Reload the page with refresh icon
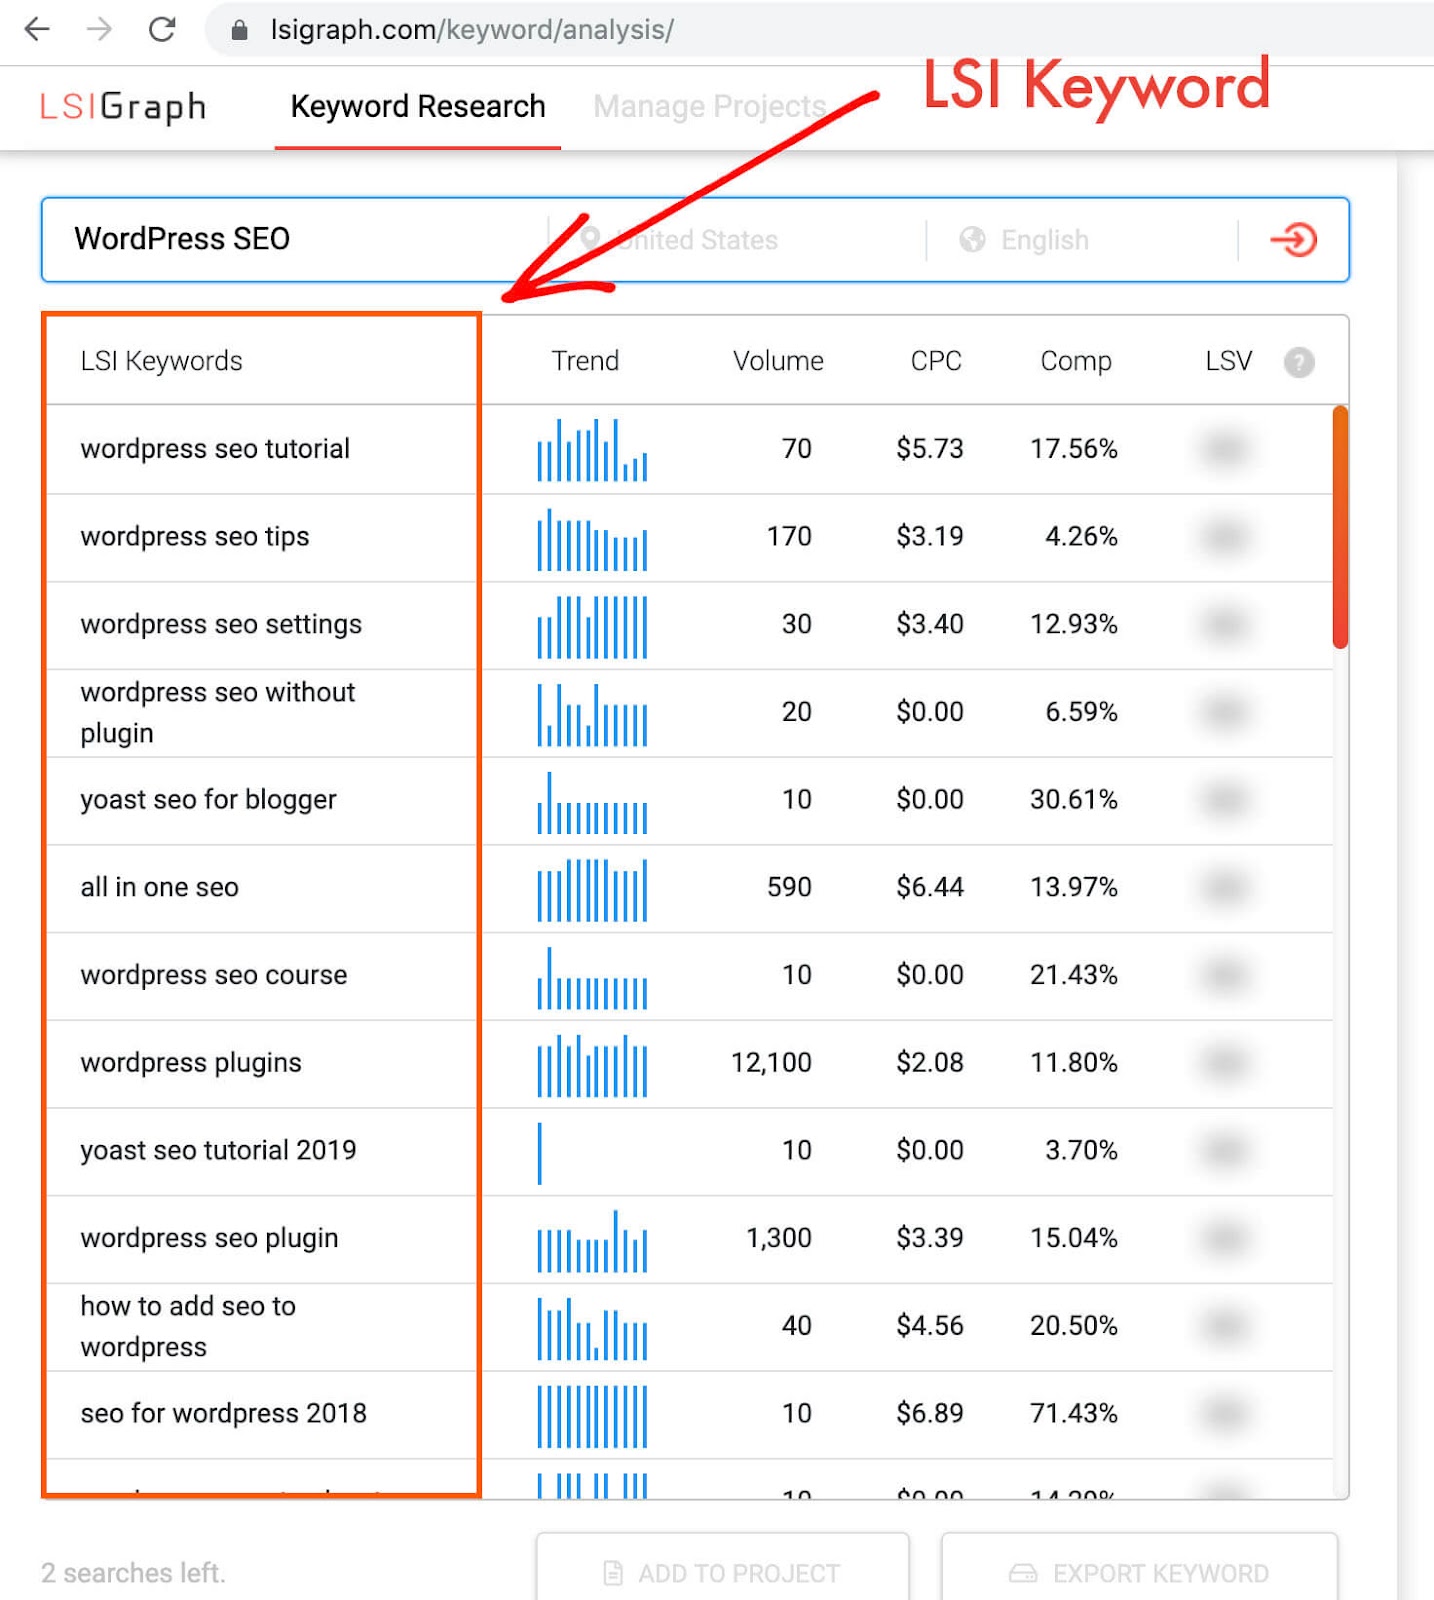1434x1600 pixels. (x=162, y=29)
